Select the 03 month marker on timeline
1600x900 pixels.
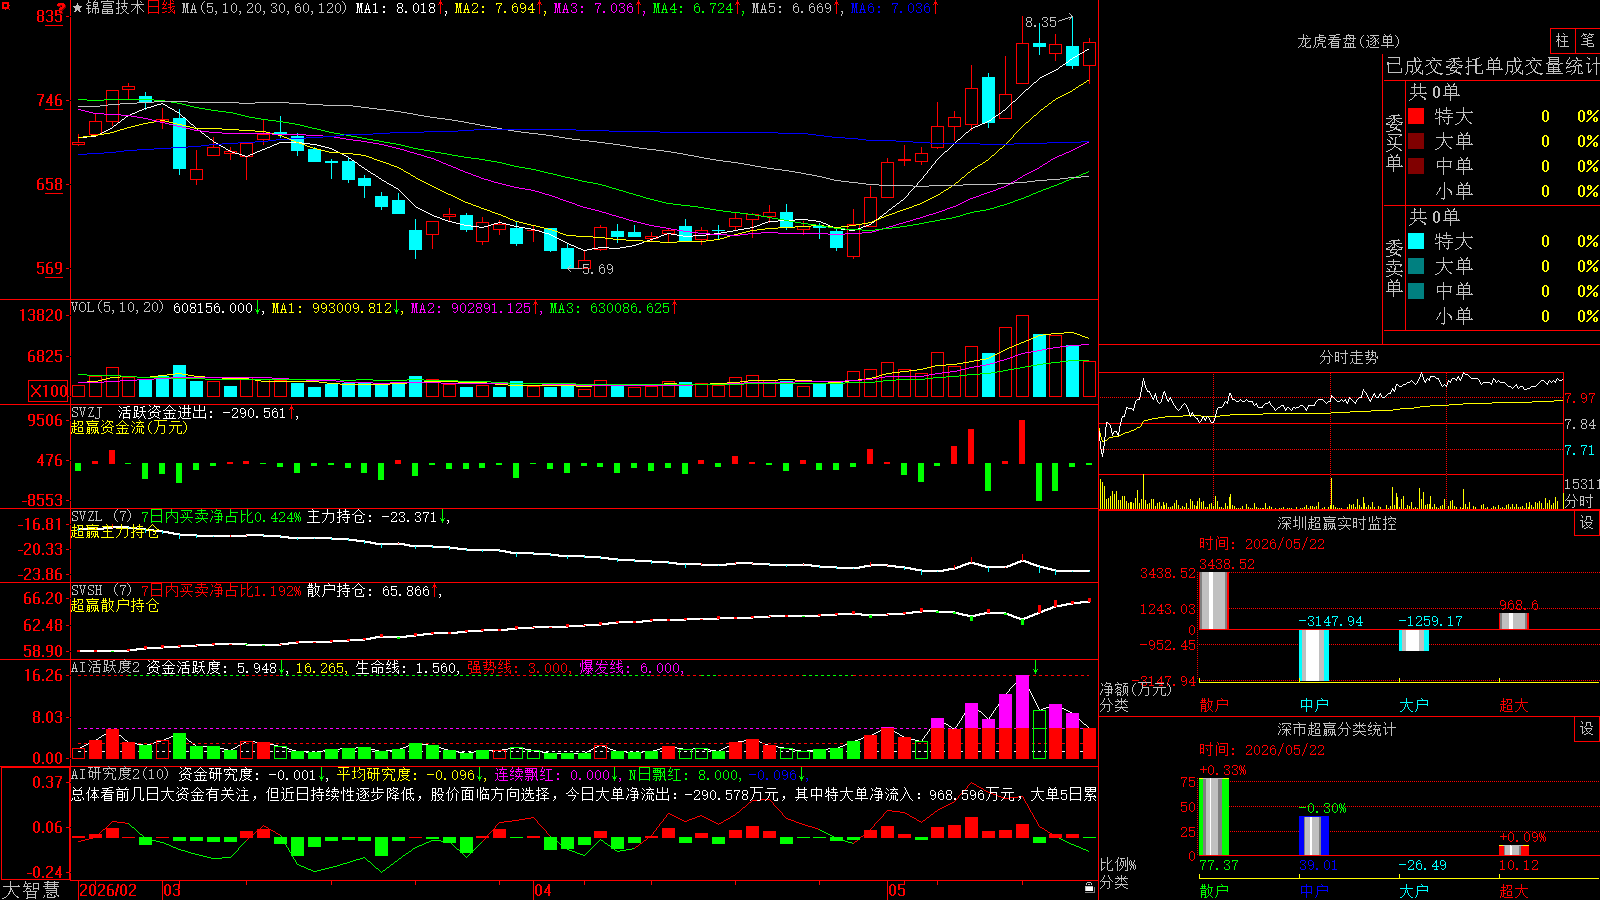pyautogui.click(x=172, y=890)
